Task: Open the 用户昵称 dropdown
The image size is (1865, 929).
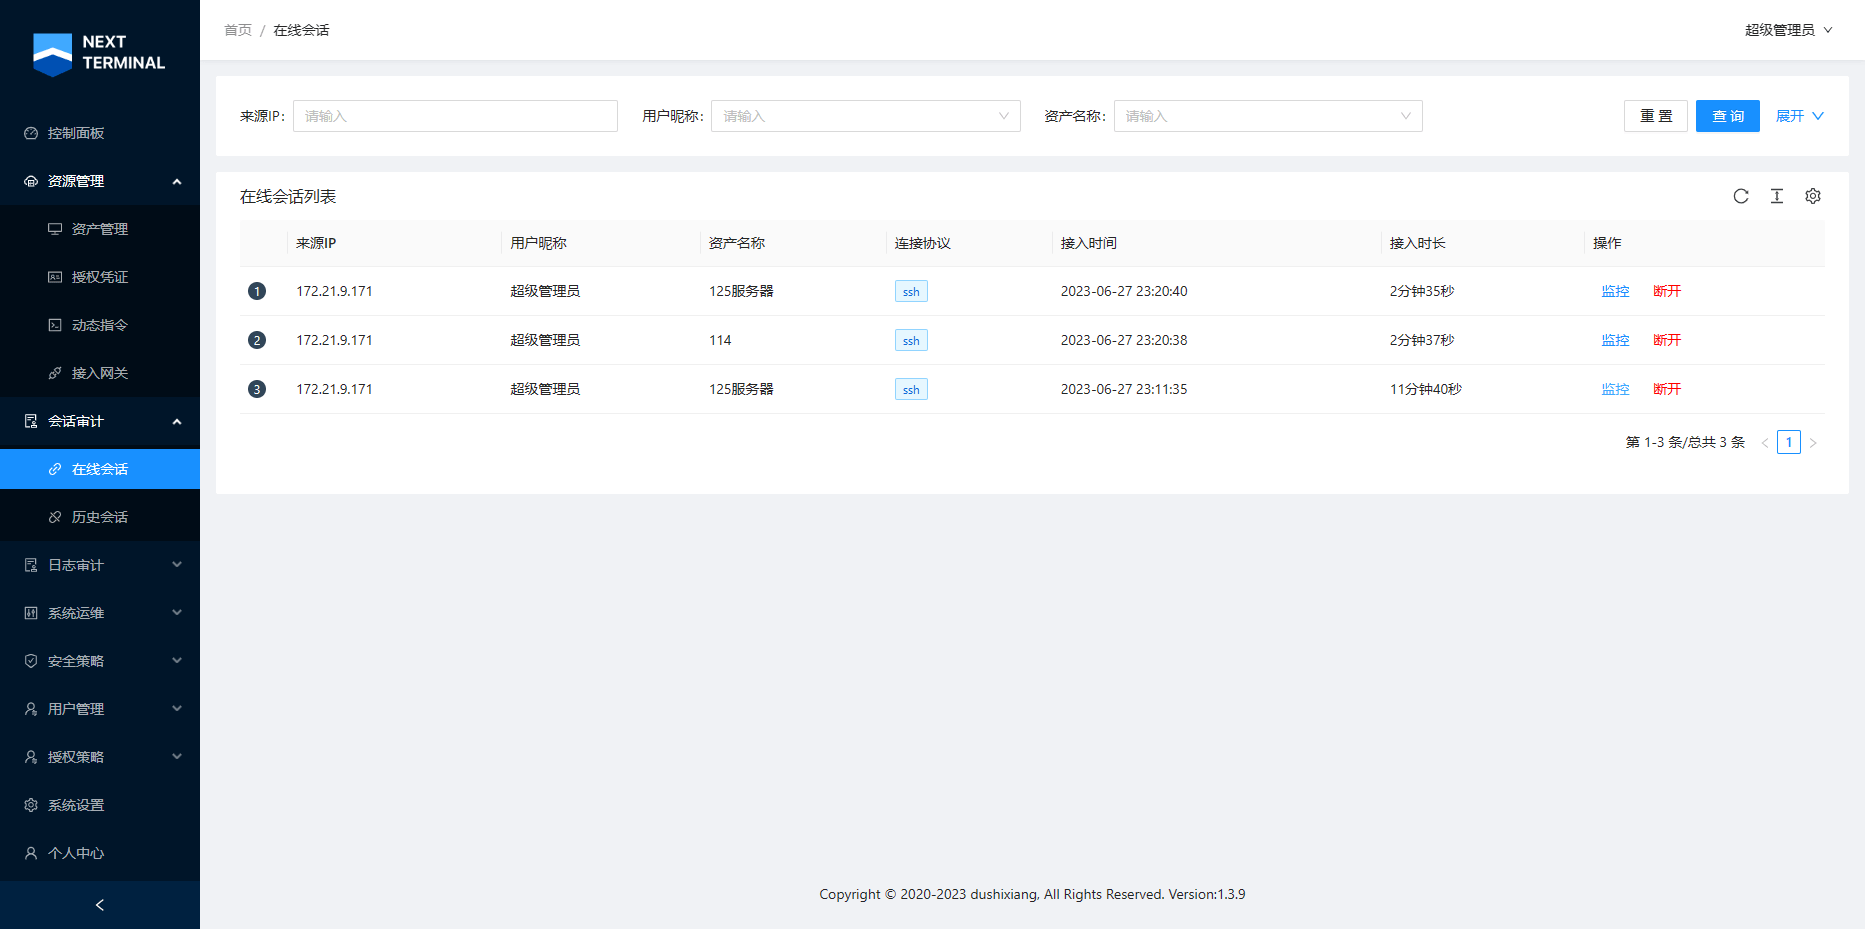Action: (x=865, y=116)
